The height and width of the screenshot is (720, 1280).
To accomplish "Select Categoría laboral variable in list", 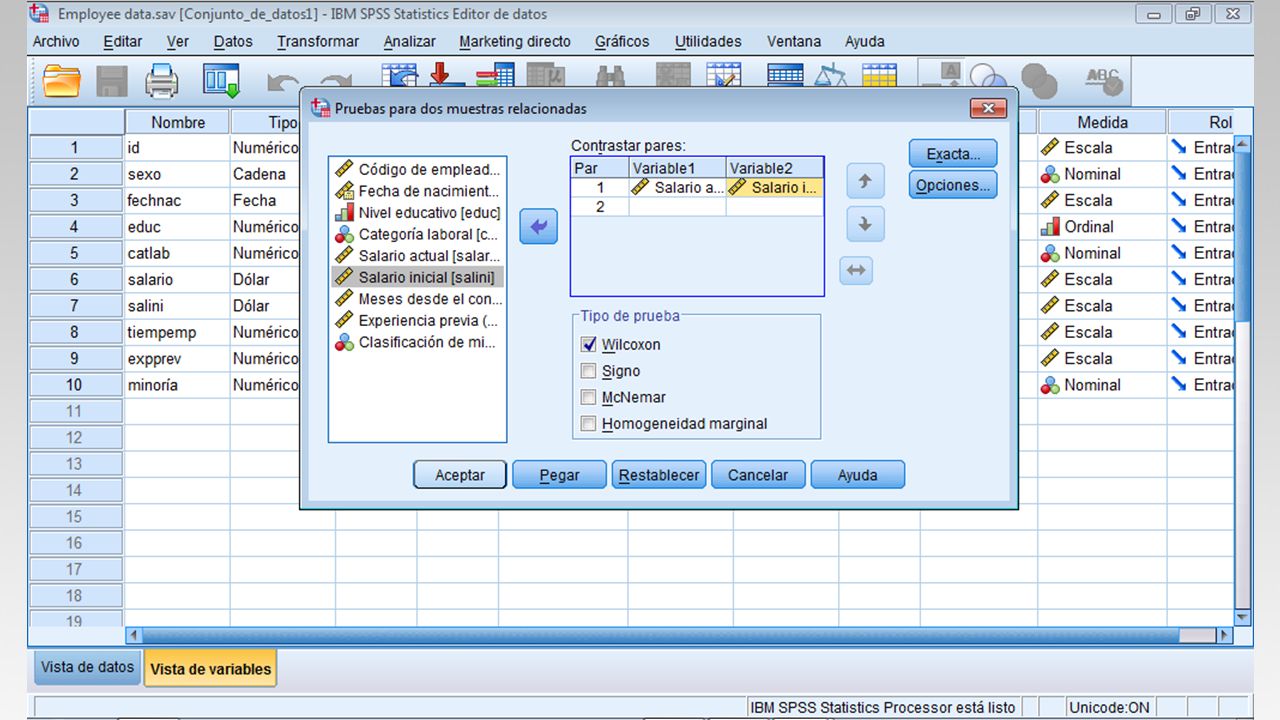I will (x=418, y=234).
